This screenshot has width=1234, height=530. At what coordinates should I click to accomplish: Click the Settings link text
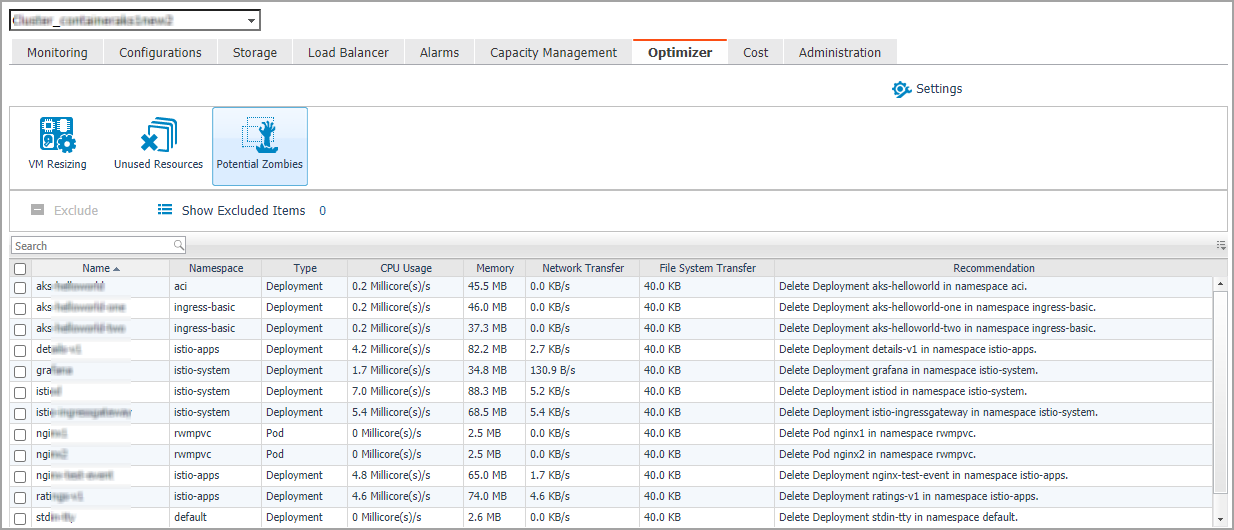coord(939,89)
